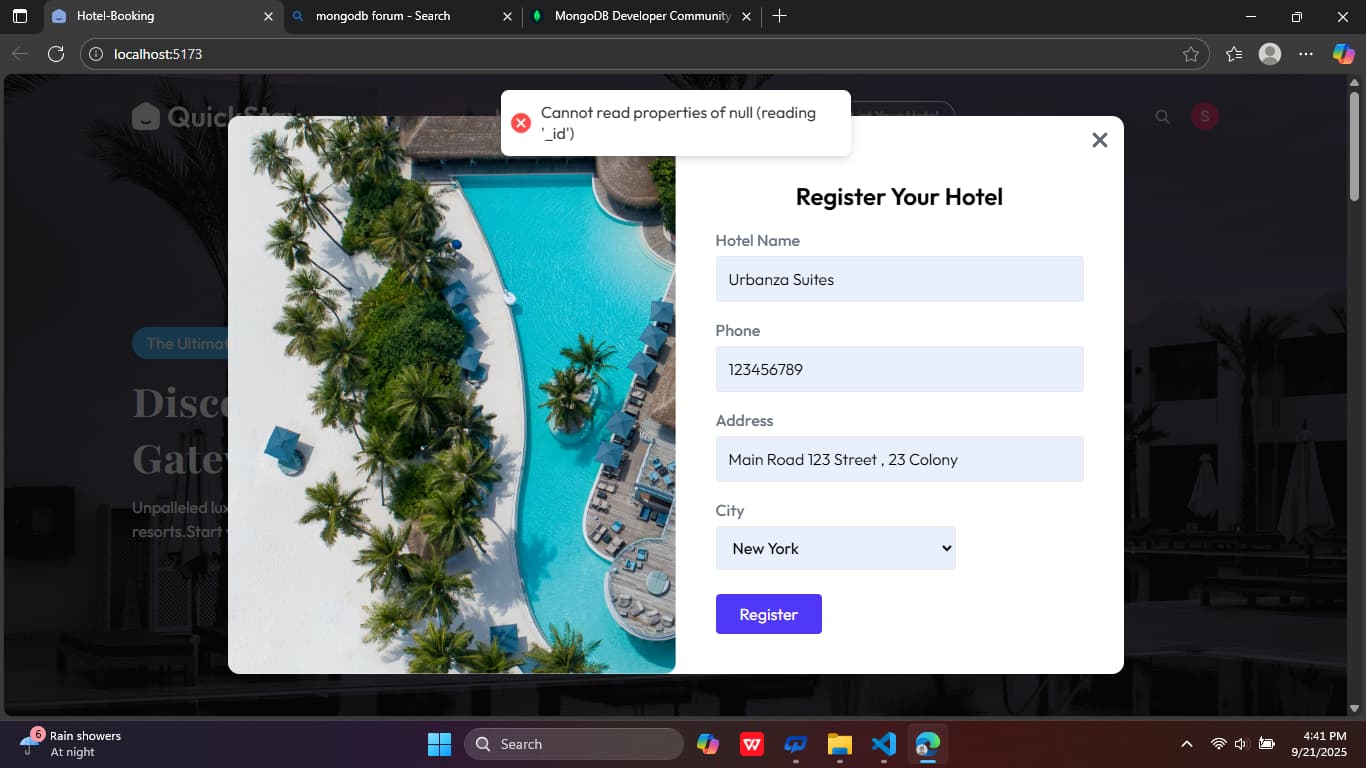
Task: View site information icon
Action: (97, 54)
